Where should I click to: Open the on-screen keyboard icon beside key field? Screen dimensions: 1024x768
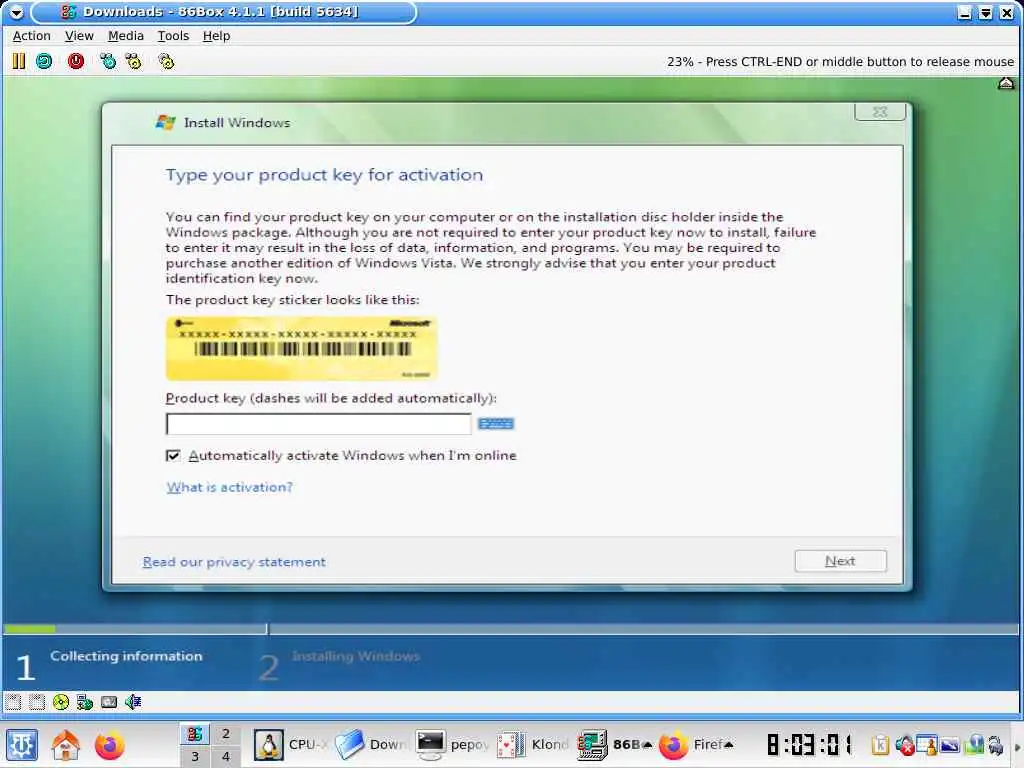coord(496,424)
